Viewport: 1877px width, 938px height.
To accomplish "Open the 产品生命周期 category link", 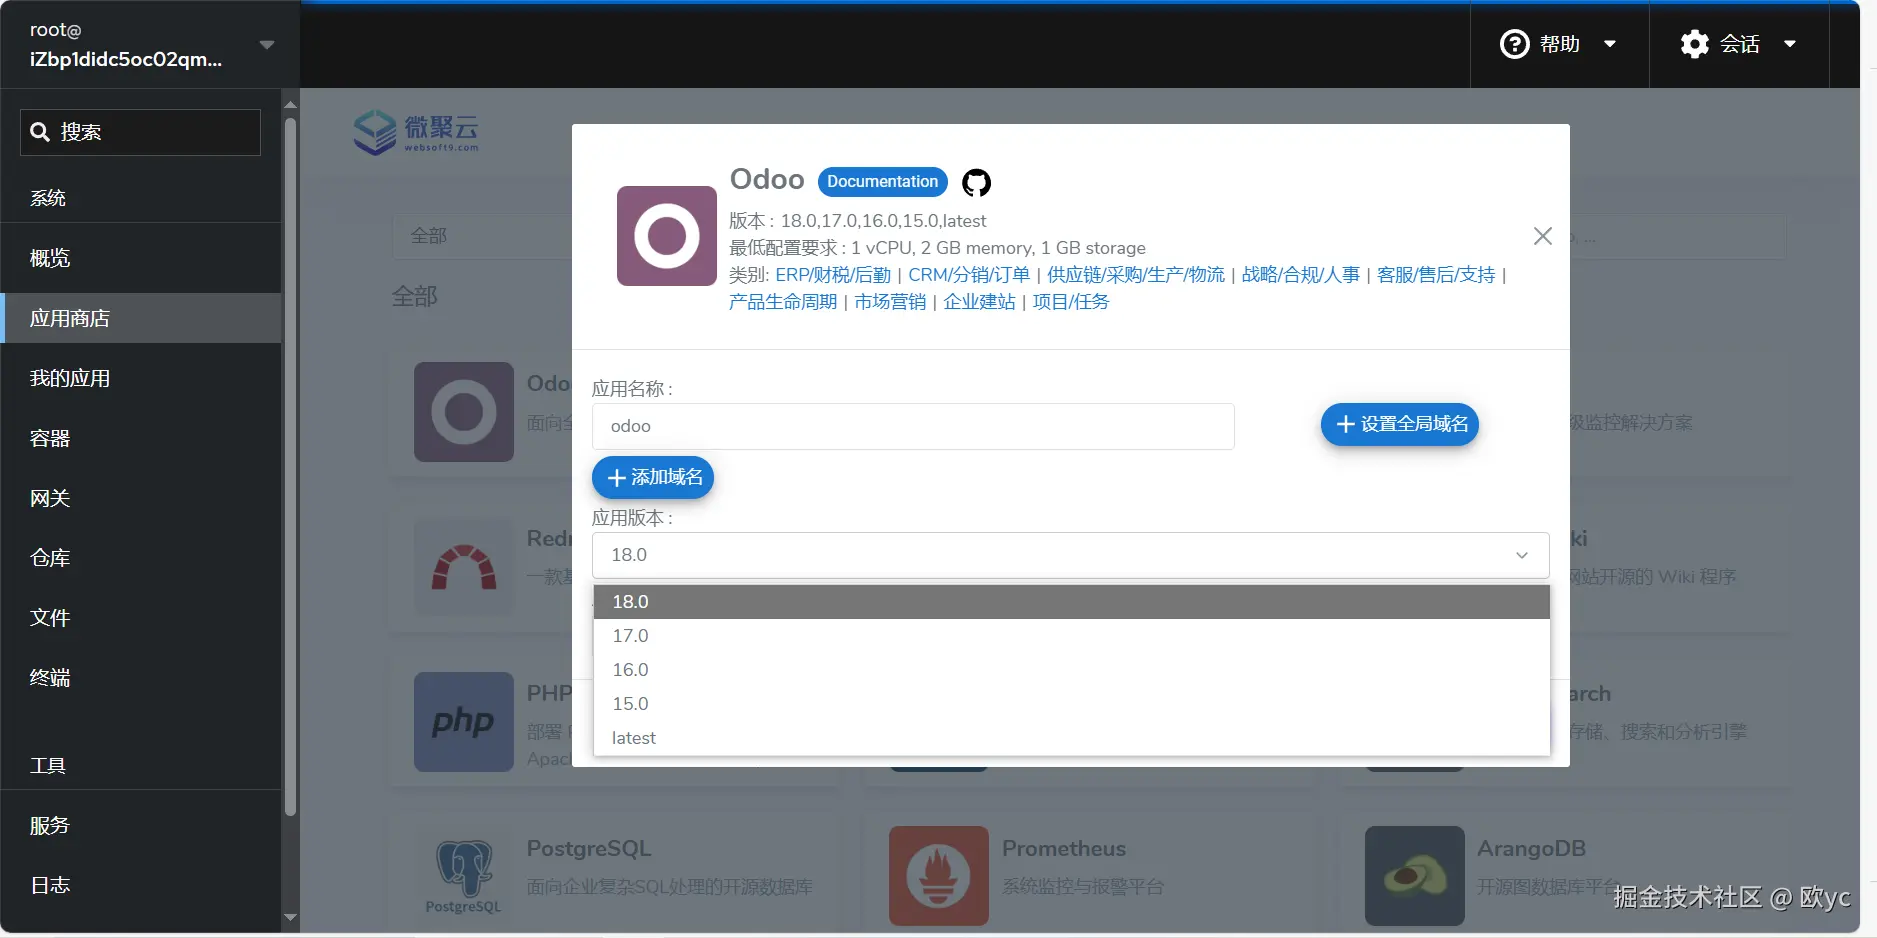I will click(x=783, y=302).
